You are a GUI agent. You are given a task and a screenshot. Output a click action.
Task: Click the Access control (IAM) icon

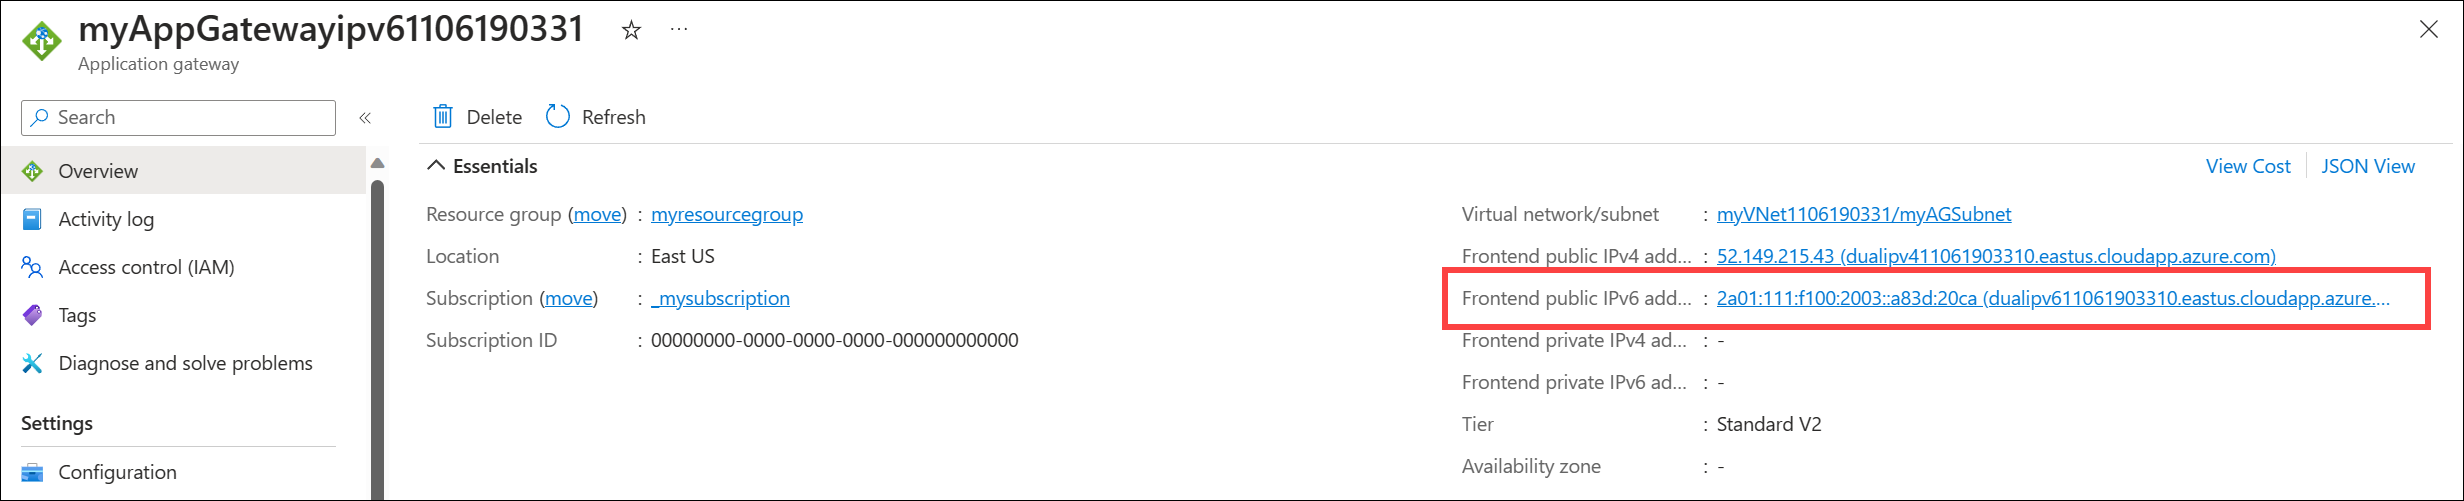(32, 267)
